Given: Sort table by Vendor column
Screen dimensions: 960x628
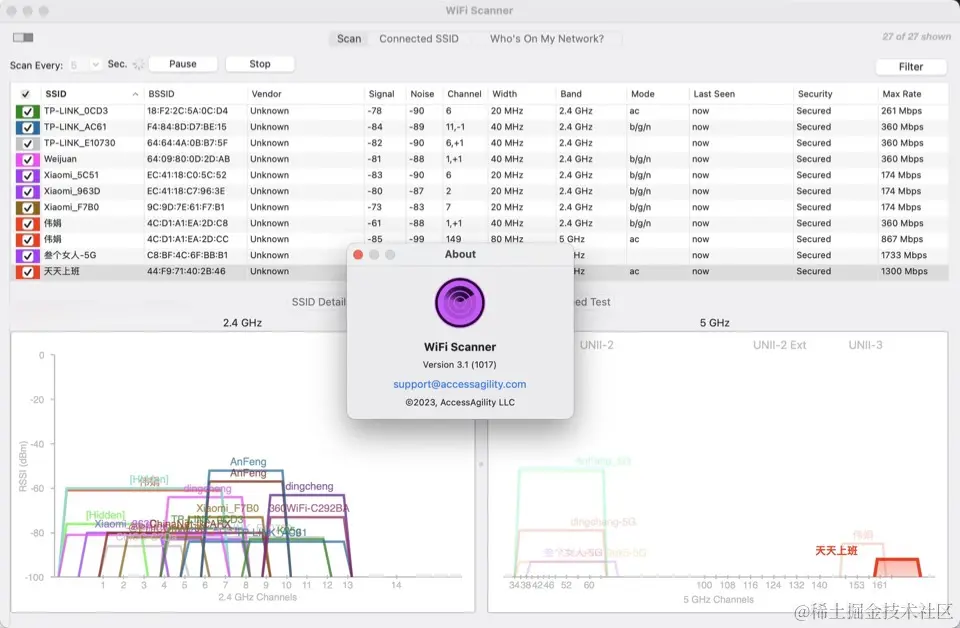Looking at the screenshot, I should coord(266,94).
